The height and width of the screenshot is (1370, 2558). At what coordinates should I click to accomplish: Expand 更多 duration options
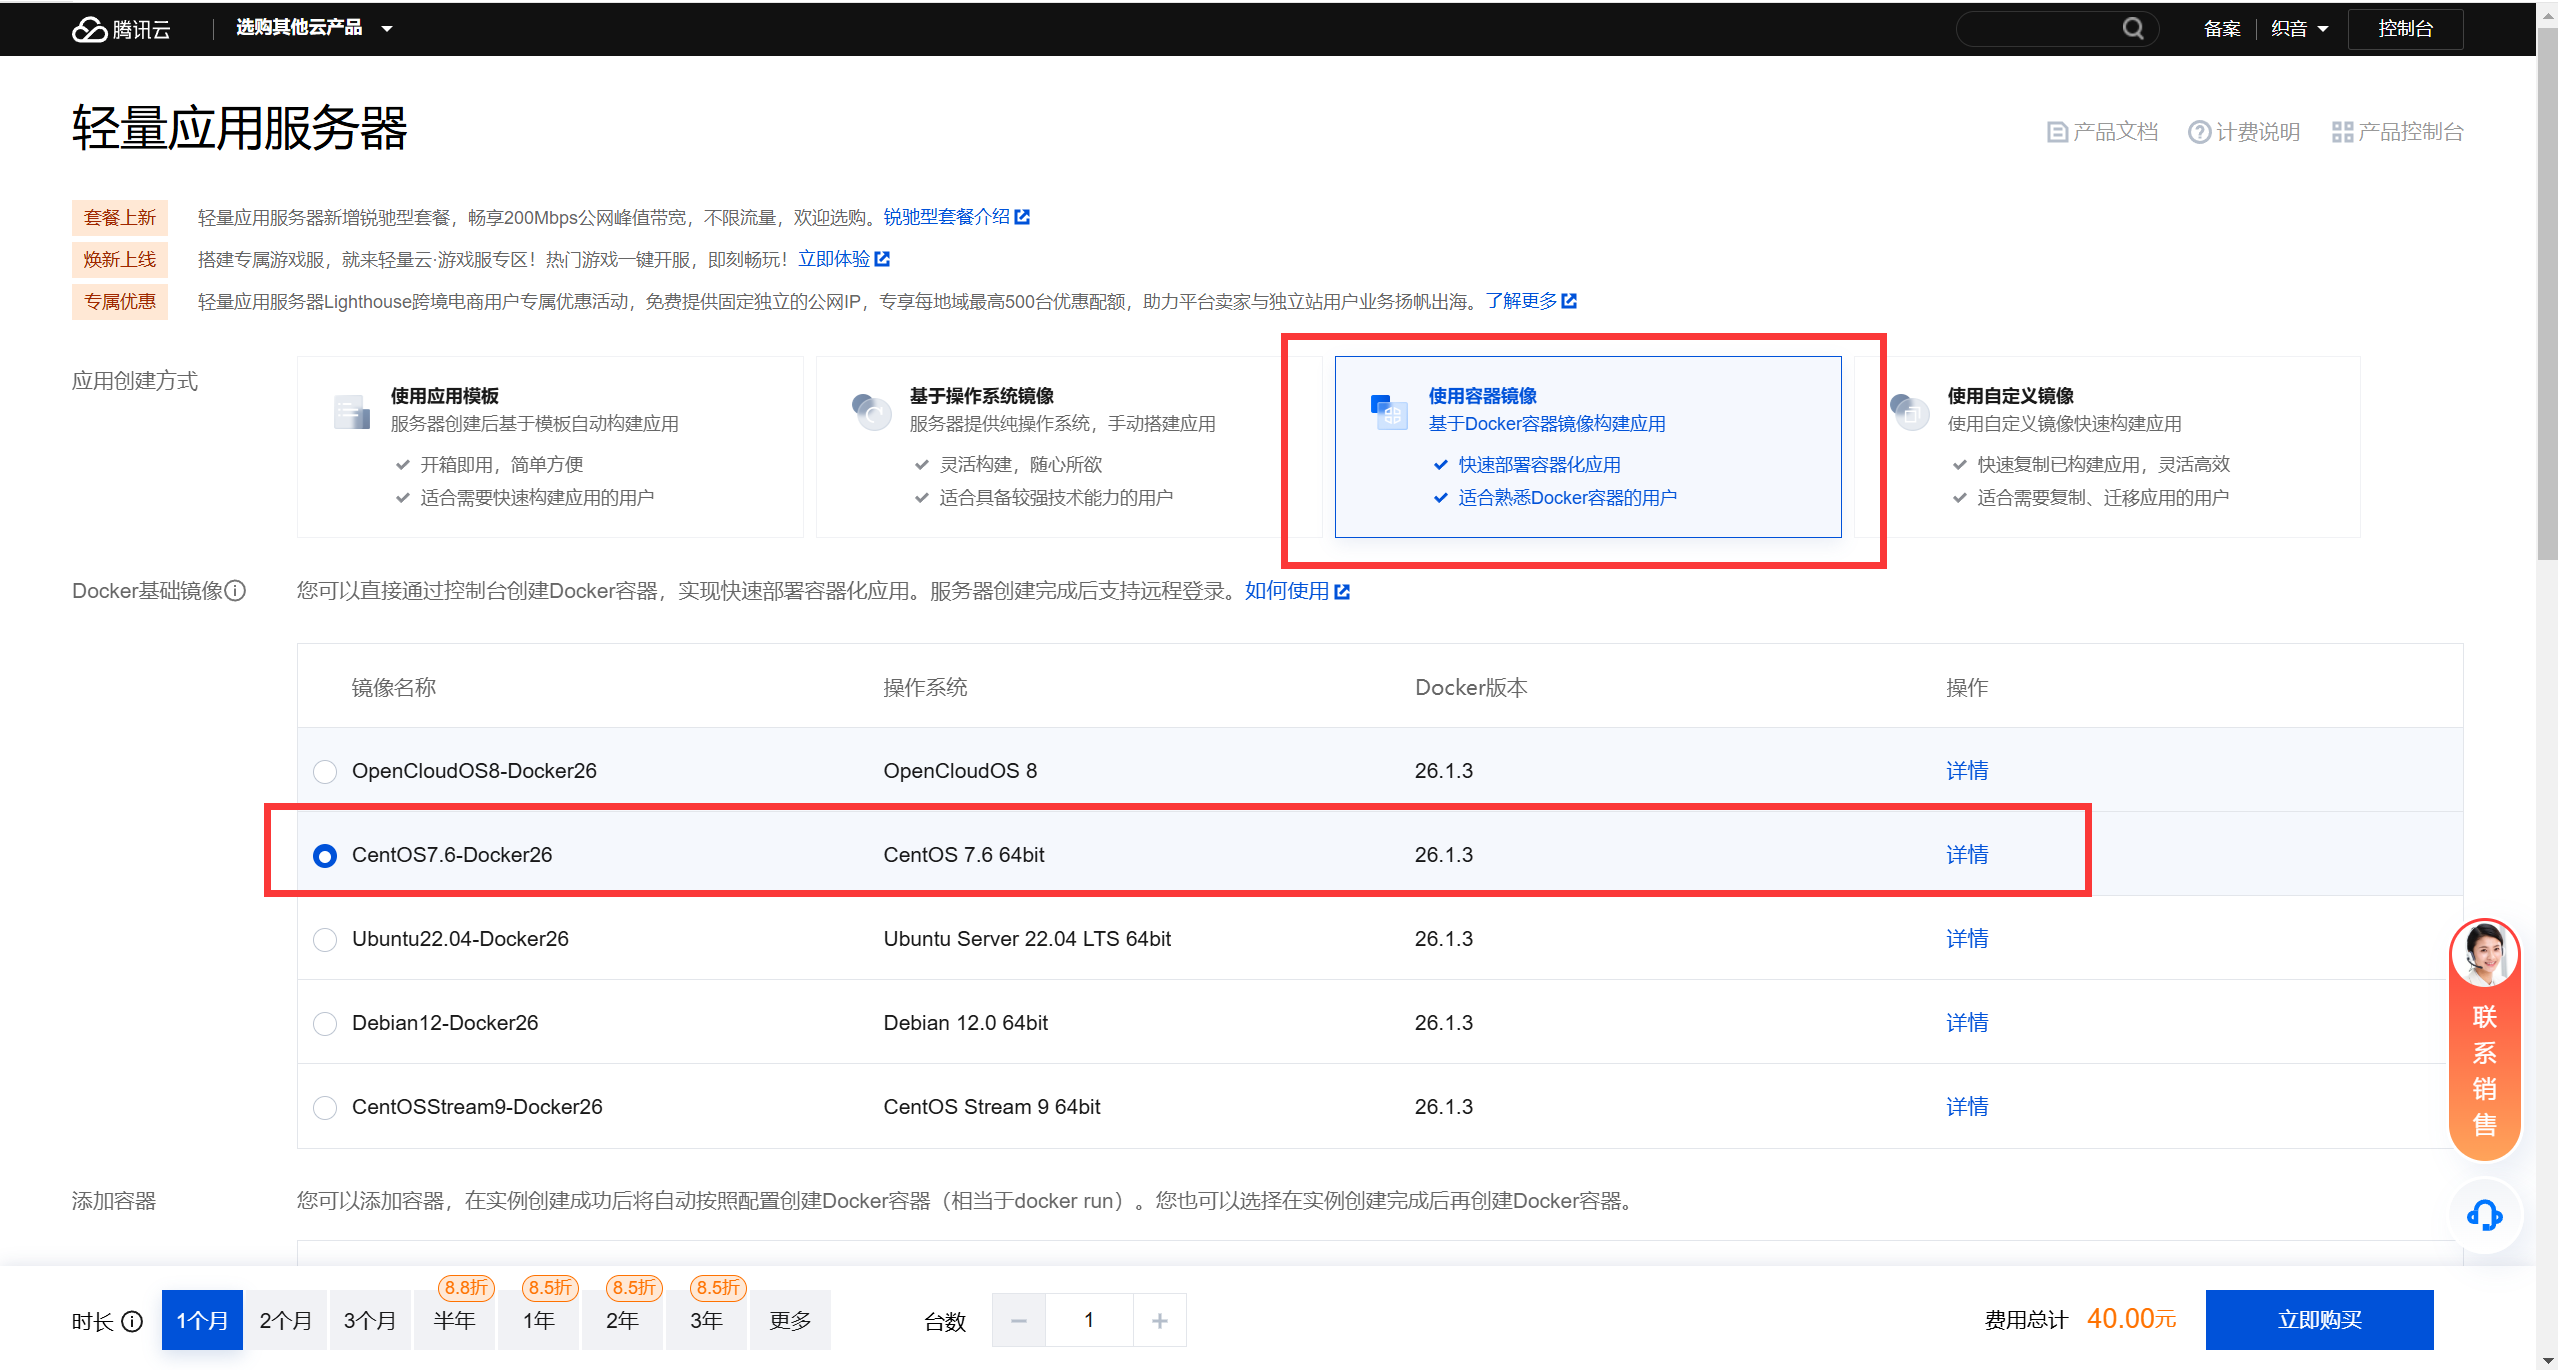(x=790, y=1321)
